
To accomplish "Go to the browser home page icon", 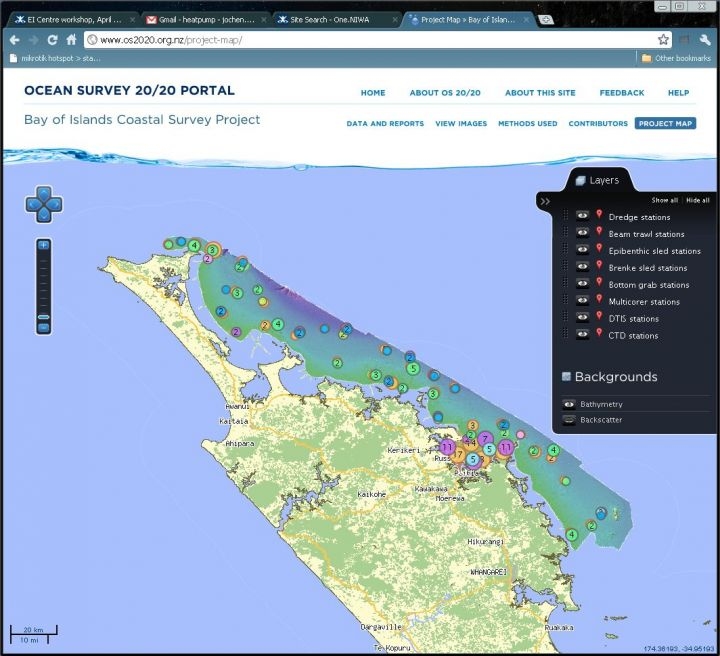I will (72, 40).
